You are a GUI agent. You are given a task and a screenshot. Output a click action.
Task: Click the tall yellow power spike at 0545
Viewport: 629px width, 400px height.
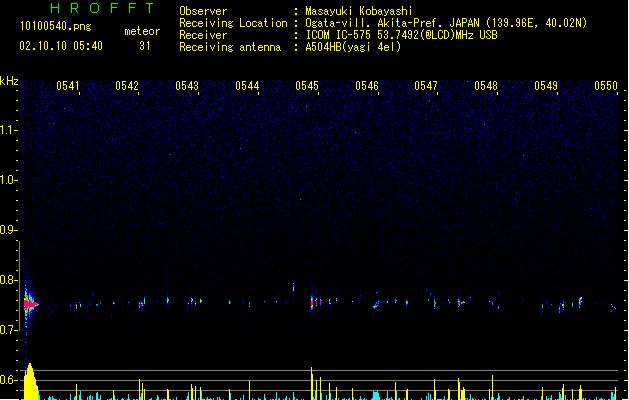(x=312, y=383)
